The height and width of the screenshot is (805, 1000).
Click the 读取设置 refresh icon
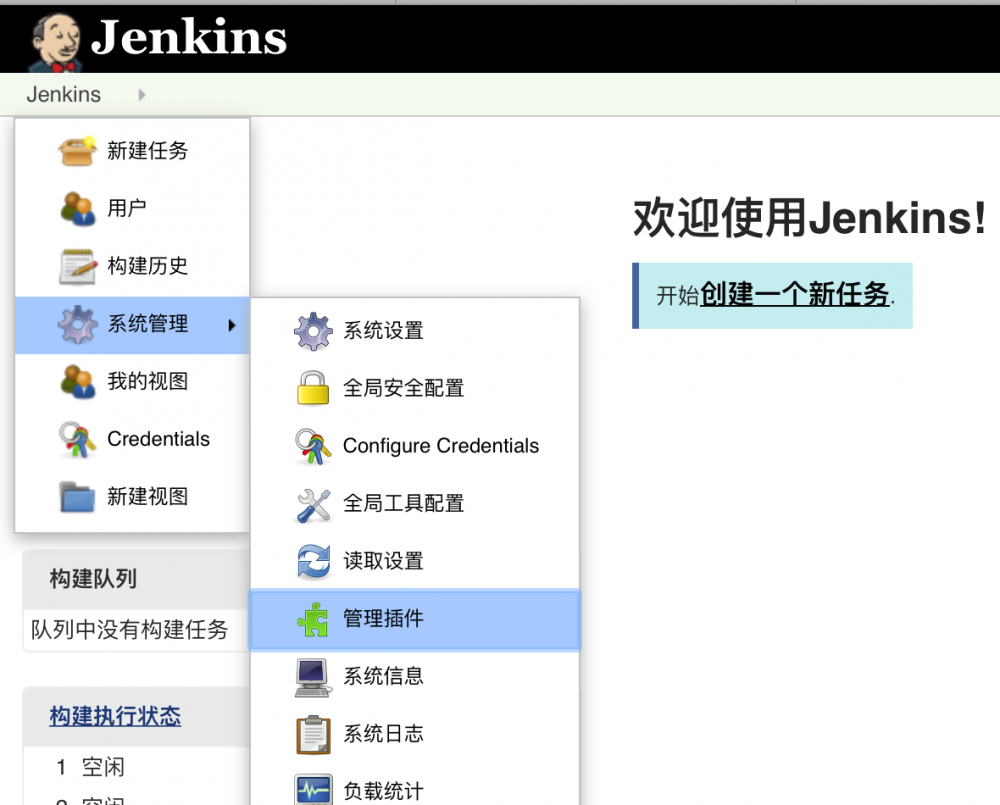313,561
